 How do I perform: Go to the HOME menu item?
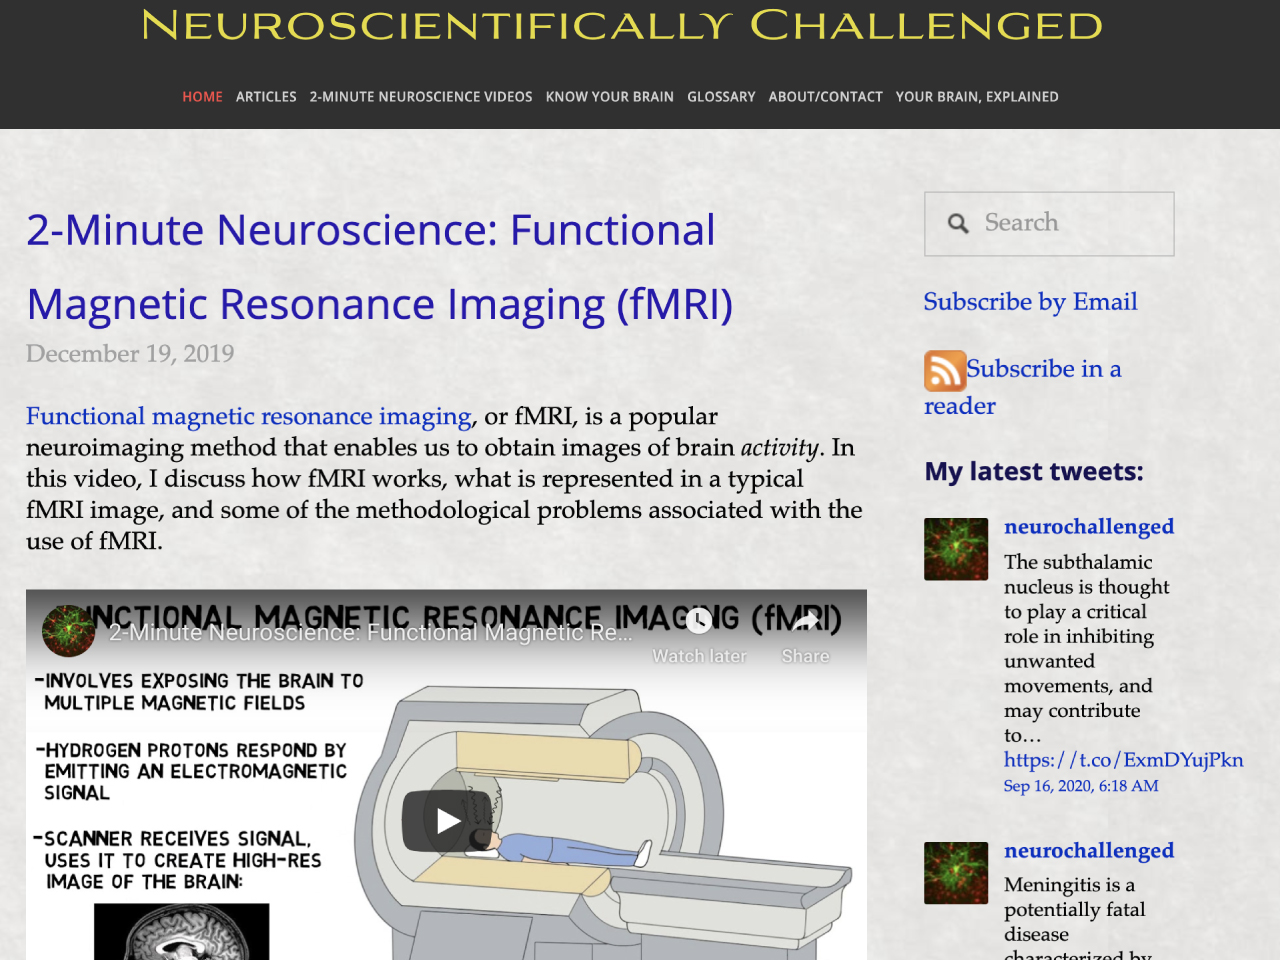pyautogui.click(x=202, y=97)
